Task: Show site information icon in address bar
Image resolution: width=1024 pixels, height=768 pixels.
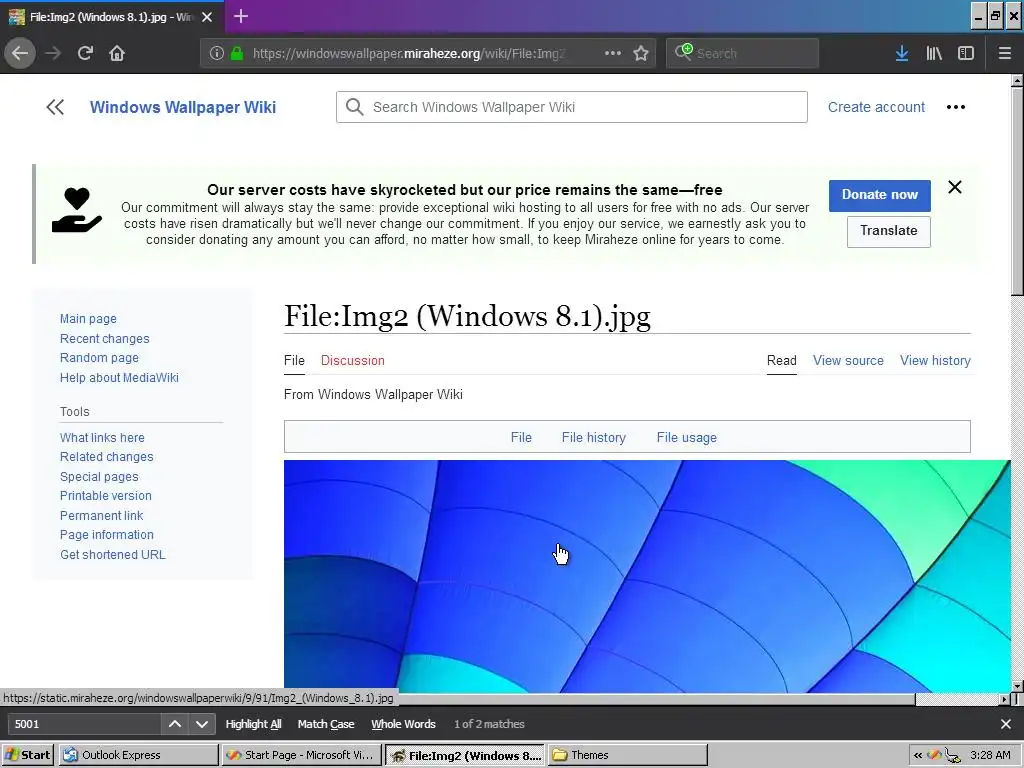Action: [x=217, y=53]
